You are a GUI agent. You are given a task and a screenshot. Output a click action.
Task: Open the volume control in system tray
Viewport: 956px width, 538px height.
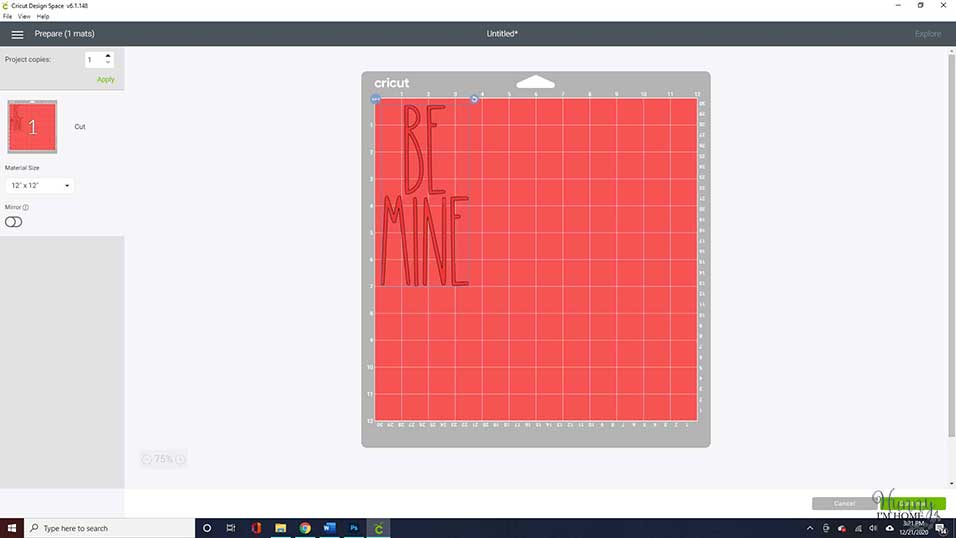(x=873, y=528)
